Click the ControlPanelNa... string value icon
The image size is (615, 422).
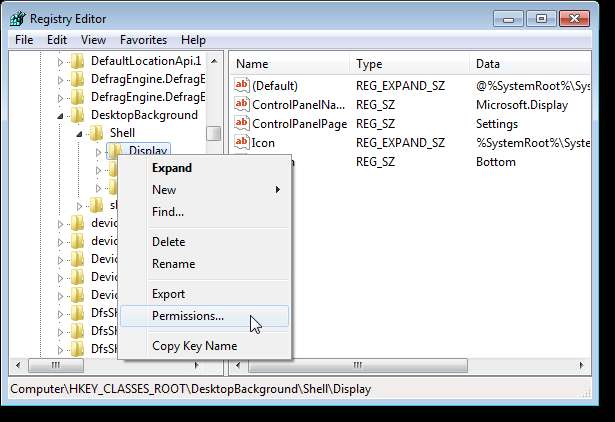pyautogui.click(x=242, y=104)
